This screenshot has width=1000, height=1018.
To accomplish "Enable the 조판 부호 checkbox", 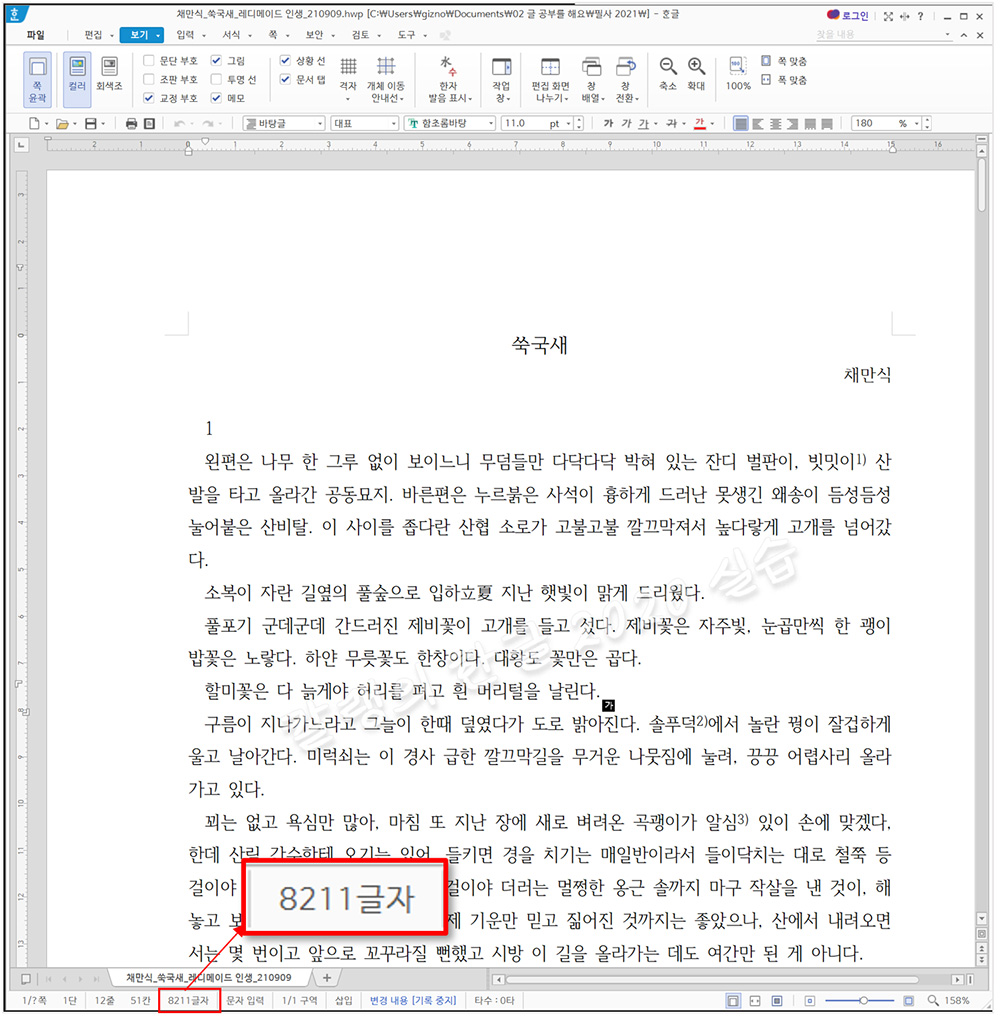I will click(x=149, y=79).
